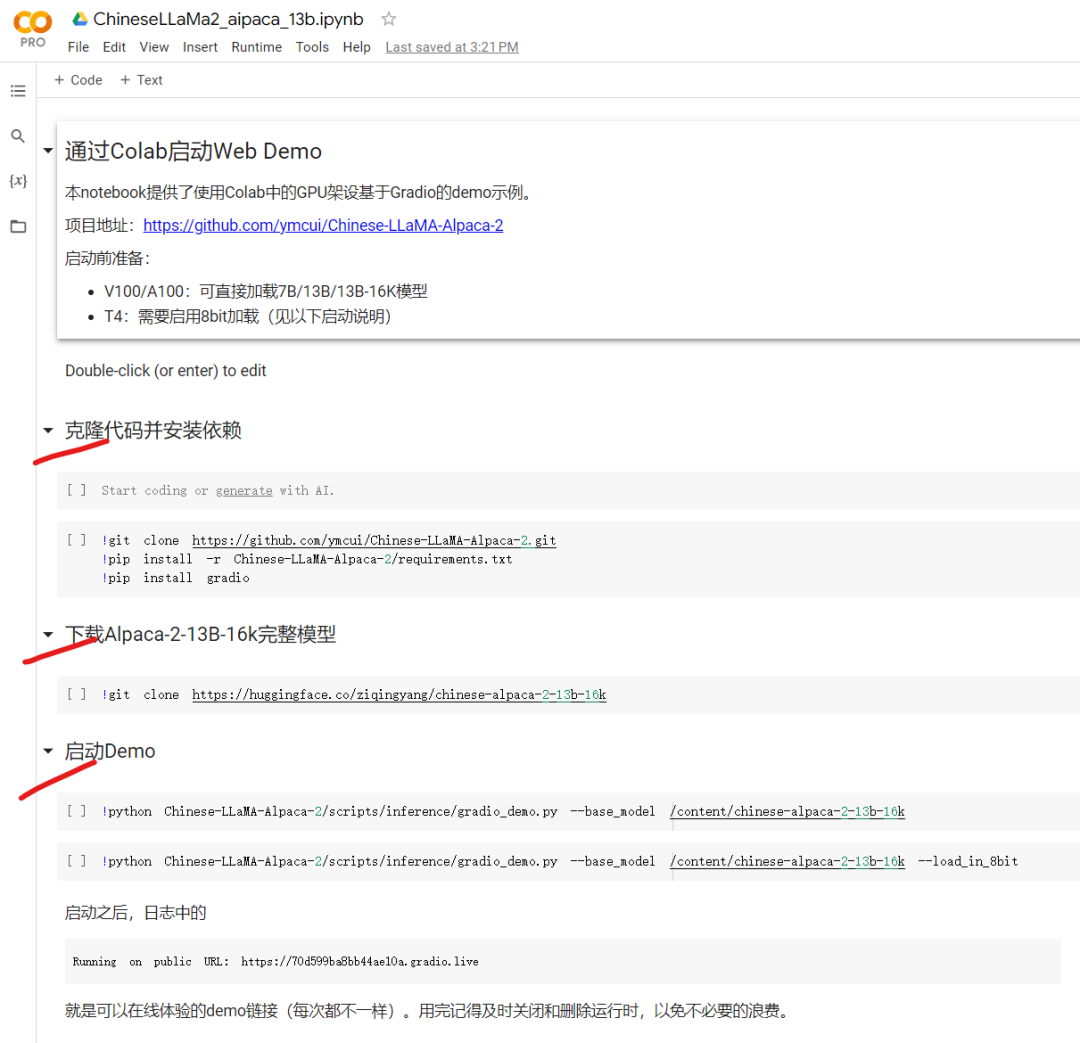
Task: Click the 克隆代码并安装依赖 heading text
Action: click(x=153, y=431)
